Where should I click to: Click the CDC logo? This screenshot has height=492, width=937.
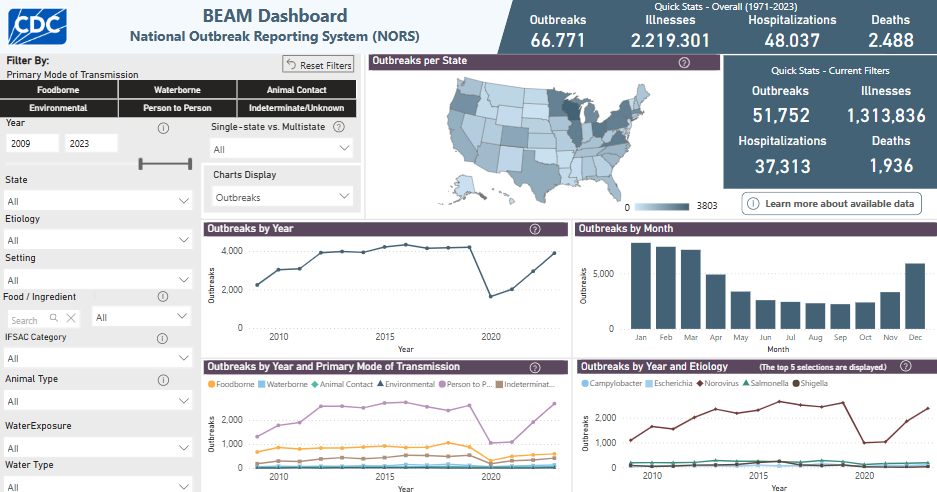point(37,27)
